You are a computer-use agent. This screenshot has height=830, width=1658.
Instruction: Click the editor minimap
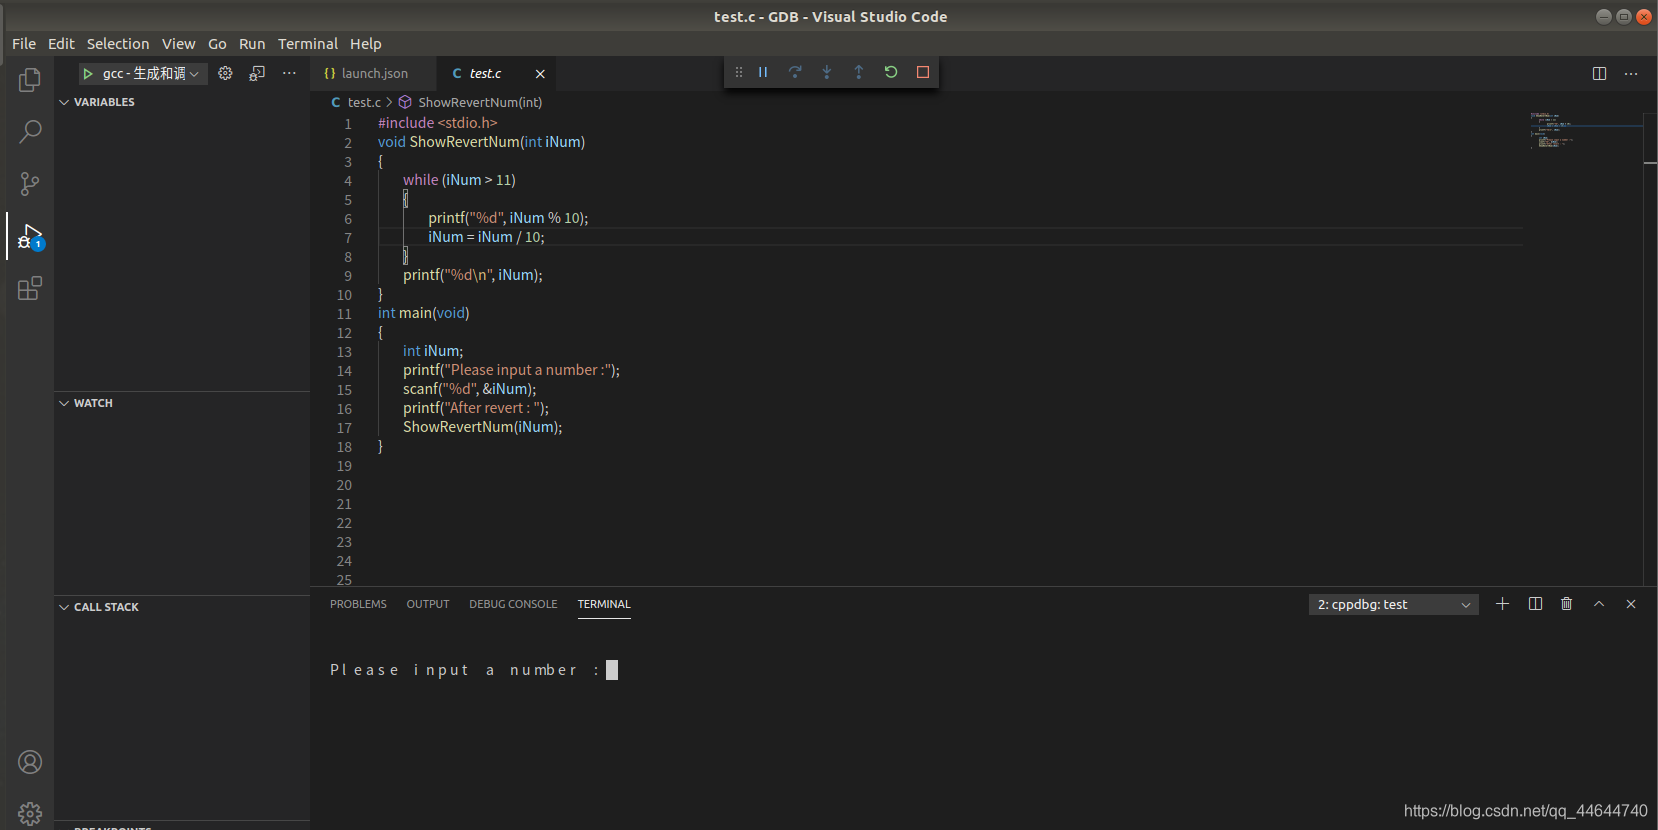(1586, 130)
